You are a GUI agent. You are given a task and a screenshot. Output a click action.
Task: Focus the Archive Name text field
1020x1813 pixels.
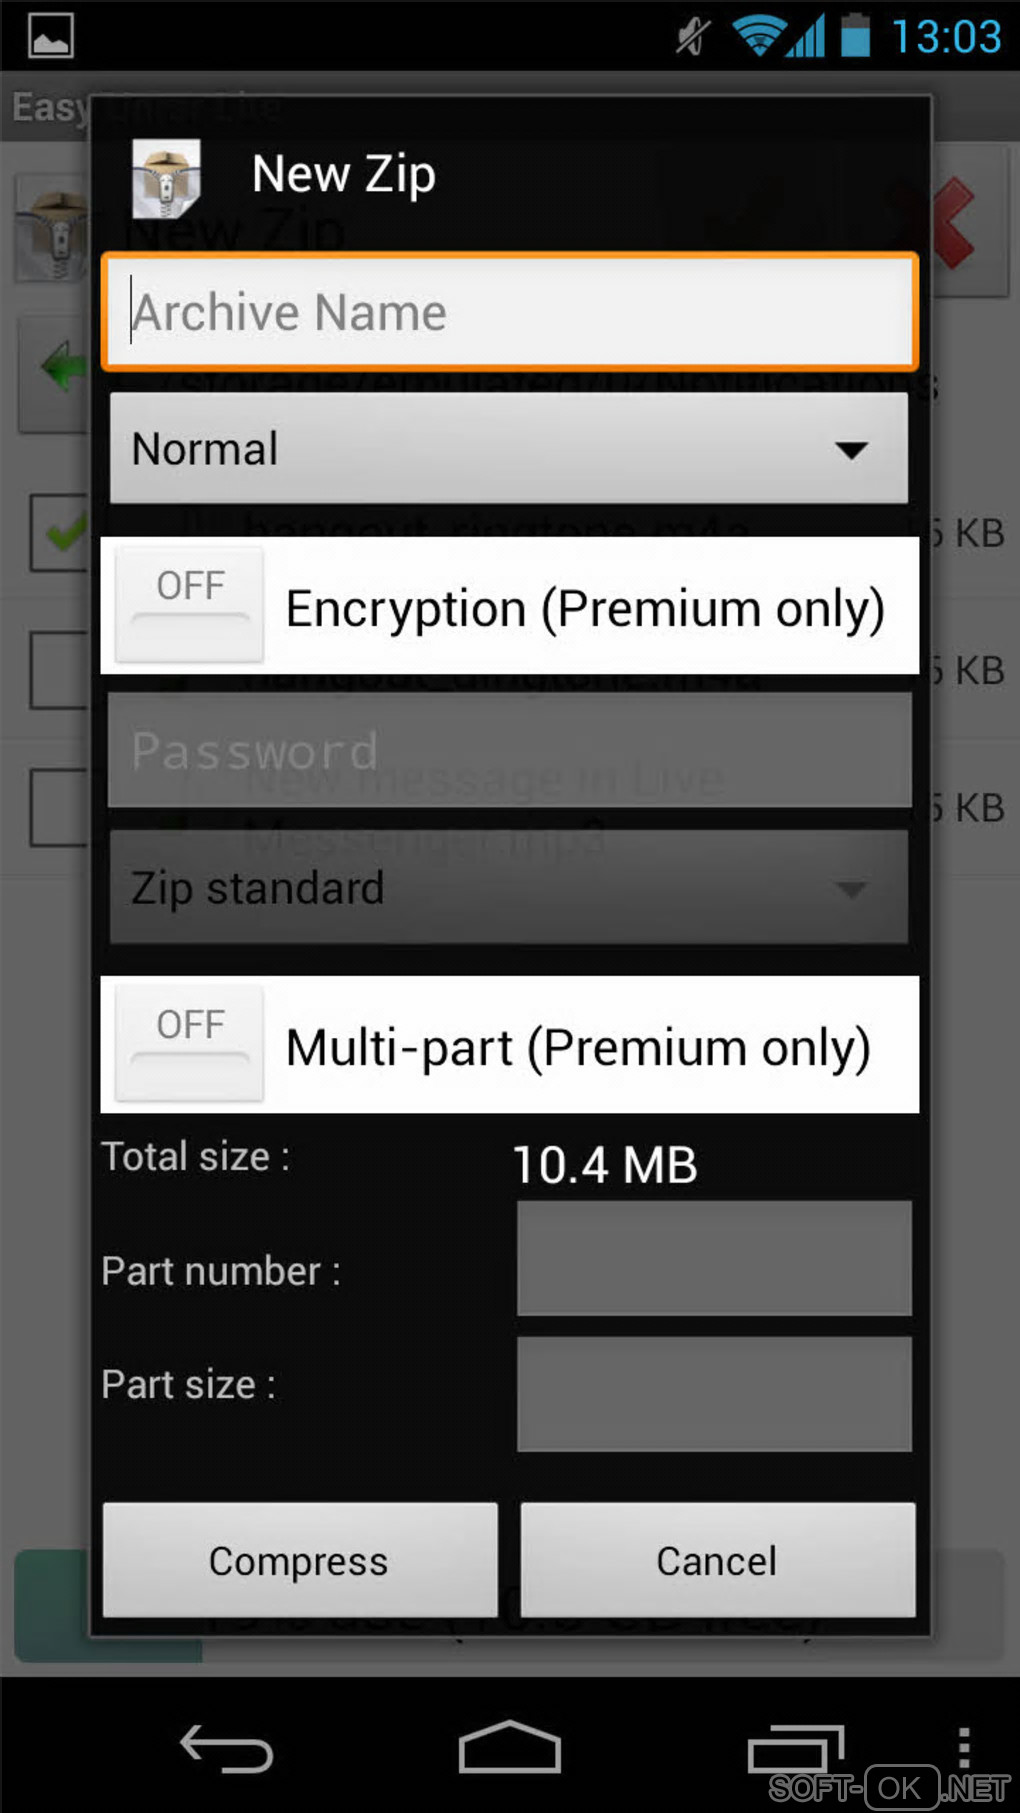[x=509, y=312]
